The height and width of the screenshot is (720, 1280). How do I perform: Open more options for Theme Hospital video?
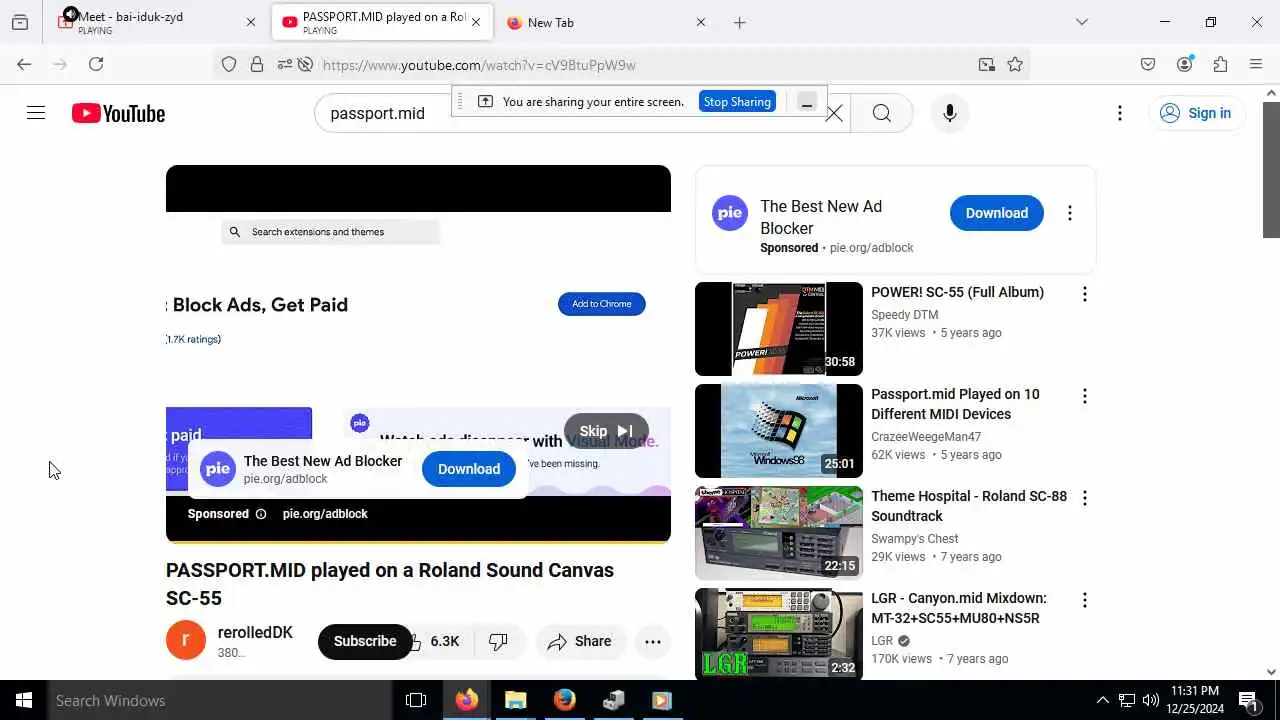coord(1084,498)
